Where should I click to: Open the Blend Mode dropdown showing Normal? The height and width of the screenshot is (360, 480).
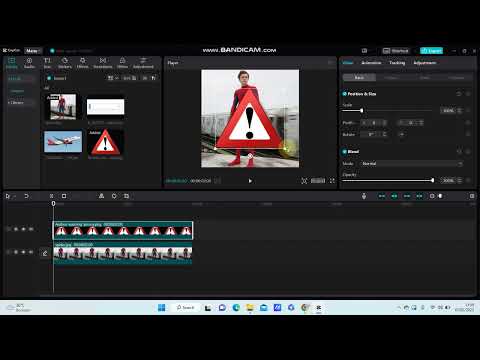412,164
